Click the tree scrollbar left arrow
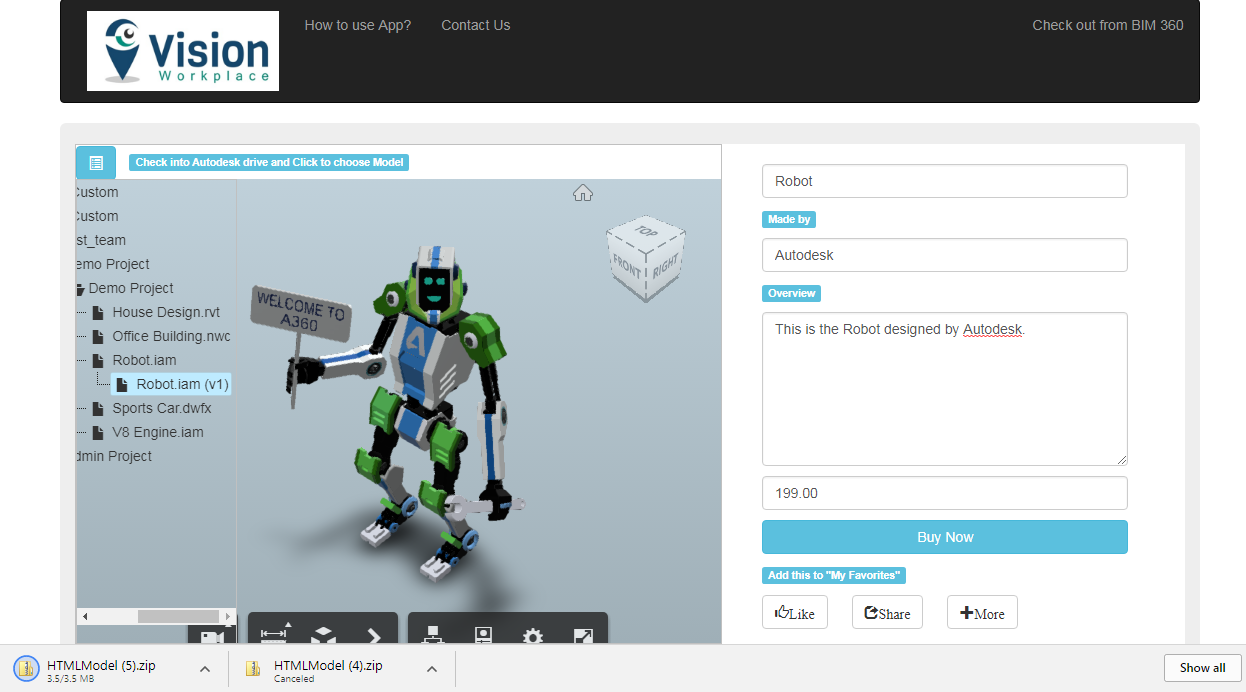Image resolution: width=1246 pixels, height=692 pixels. click(x=84, y=617)
